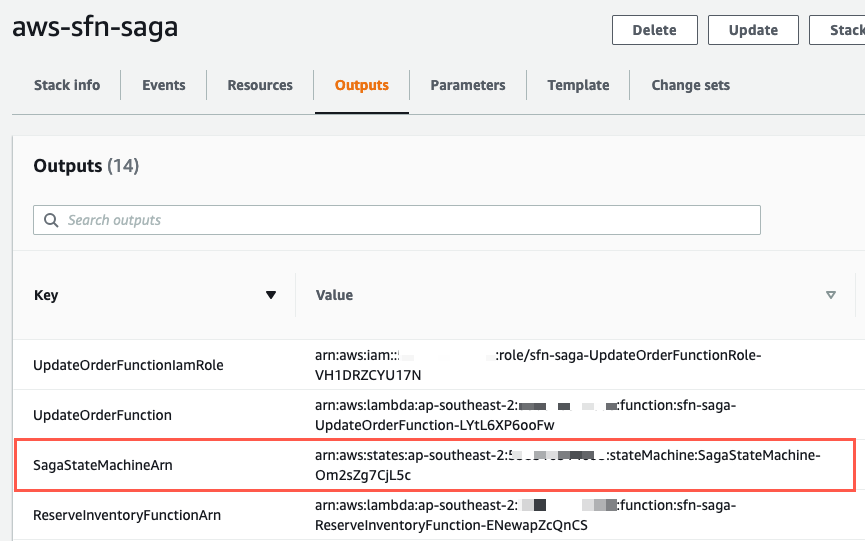Click the UpdateOrderFunctionRole ARN value
Screen dimensions: 865x541
(538, 365)
